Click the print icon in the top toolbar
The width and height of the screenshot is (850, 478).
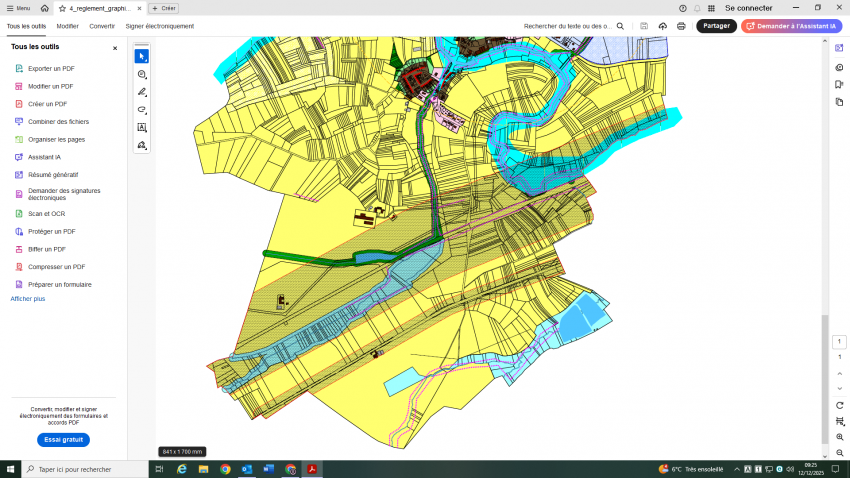coord(681,26)
